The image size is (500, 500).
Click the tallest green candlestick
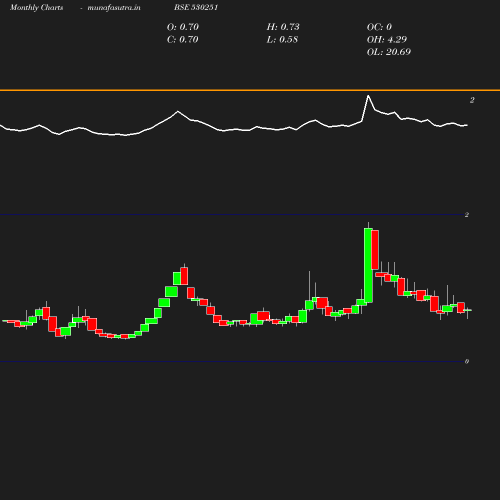[368, 265]
